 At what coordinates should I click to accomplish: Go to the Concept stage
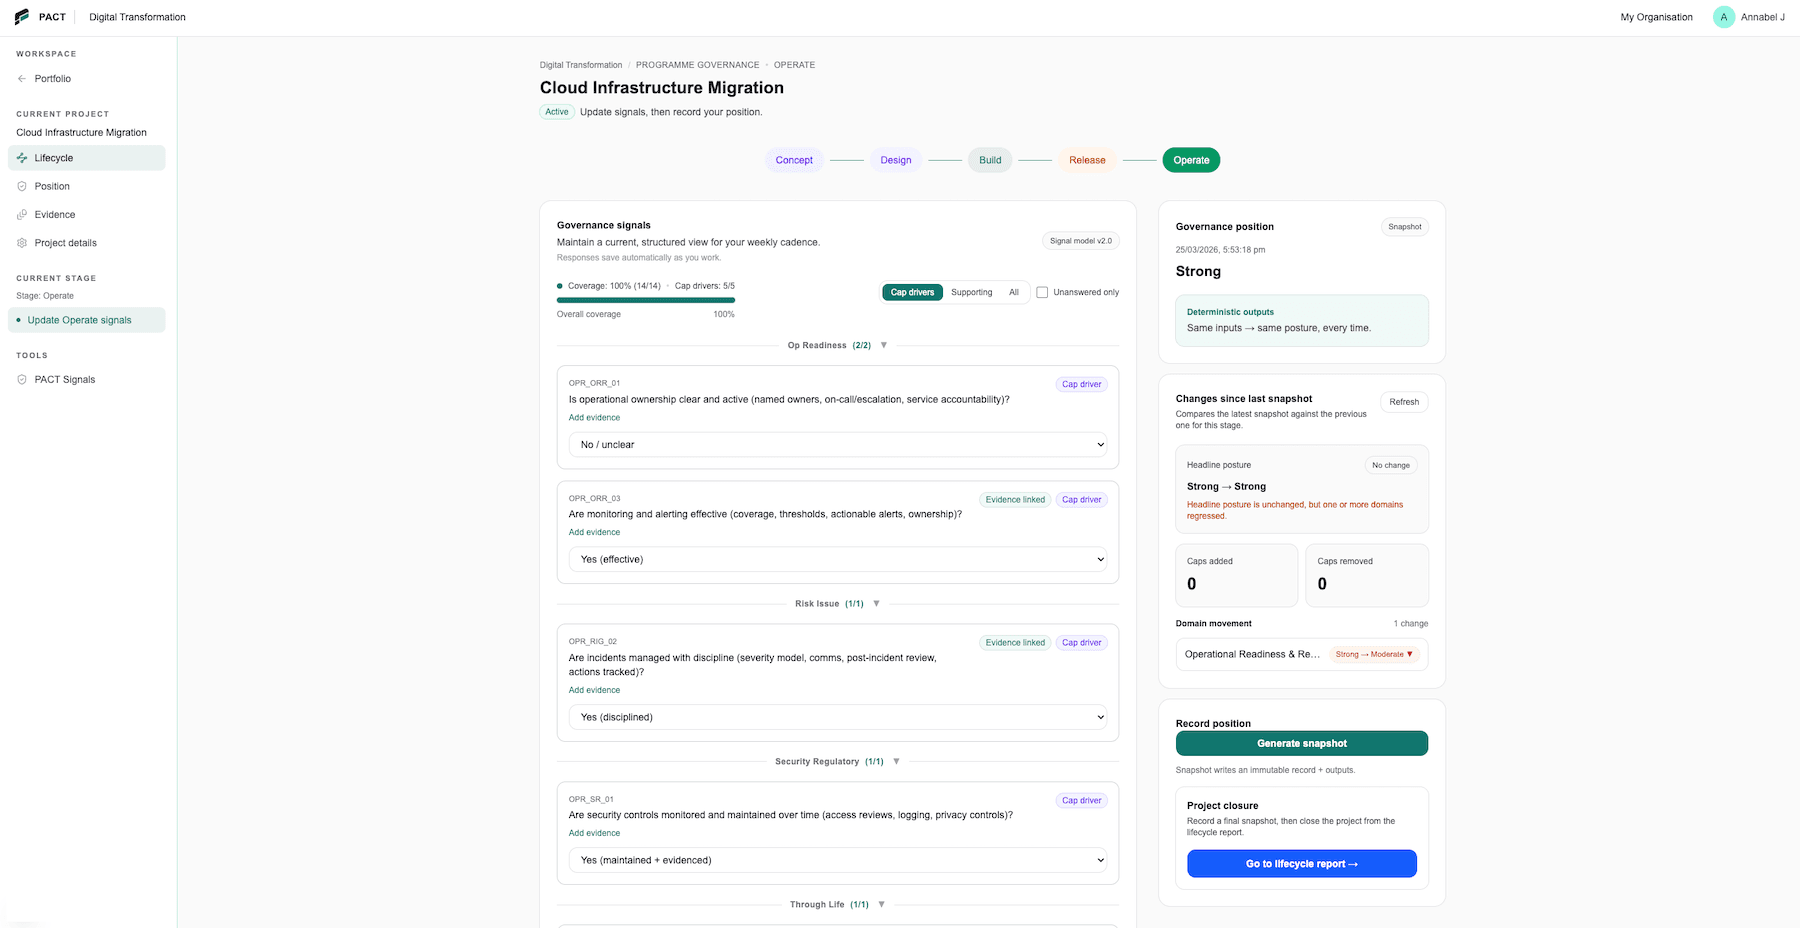click(x=794, y=160)
